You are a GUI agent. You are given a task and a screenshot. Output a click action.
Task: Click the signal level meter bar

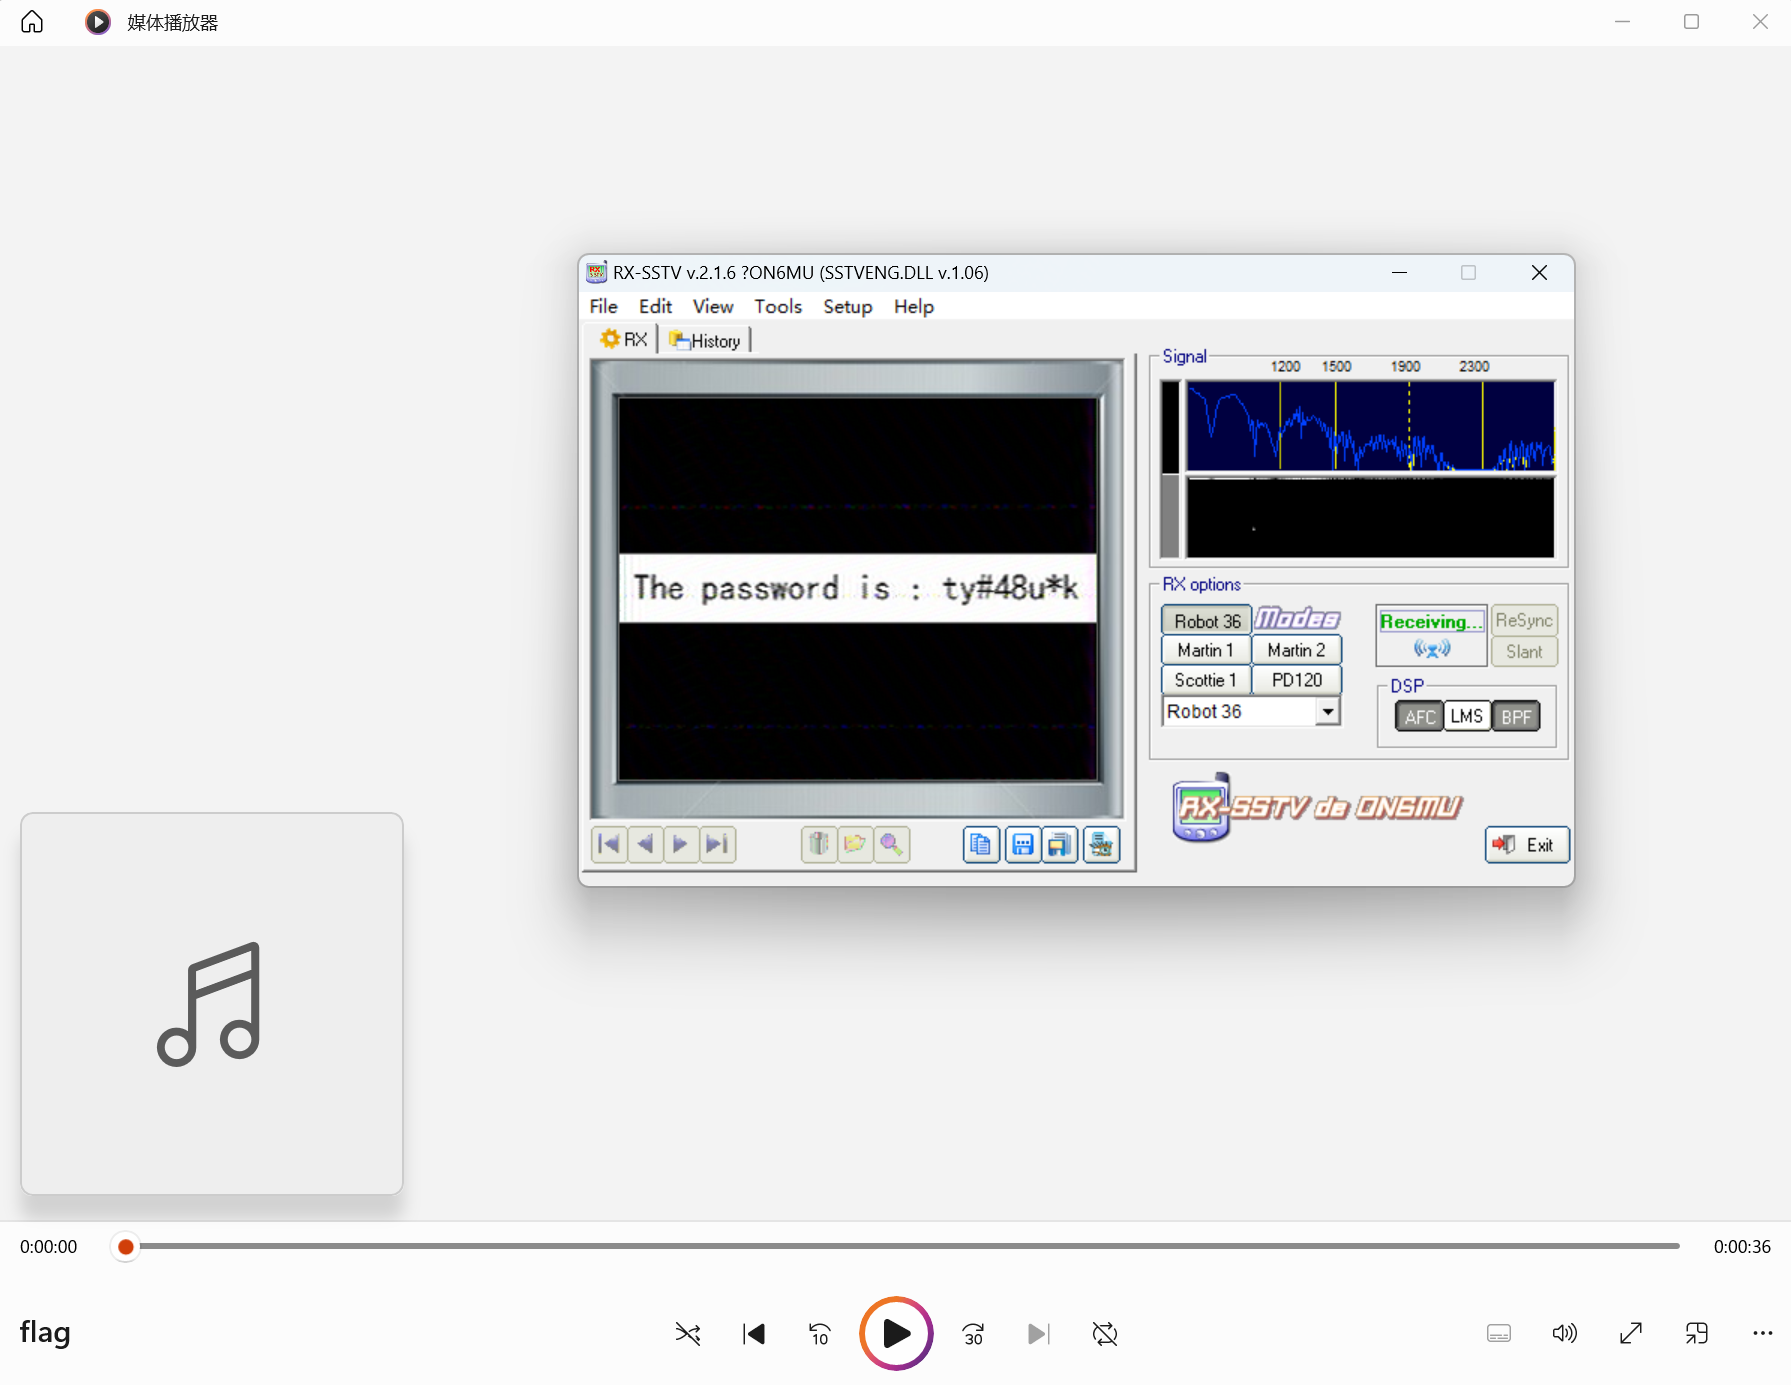click(x=1169, y=469)
